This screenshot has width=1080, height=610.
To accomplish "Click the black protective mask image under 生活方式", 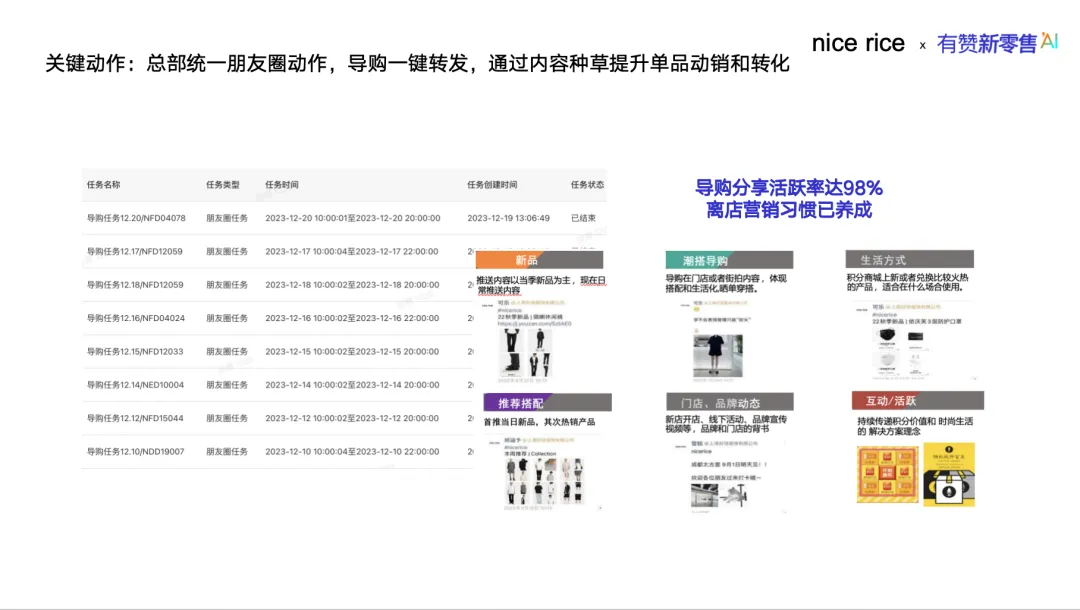I will 888,336.
